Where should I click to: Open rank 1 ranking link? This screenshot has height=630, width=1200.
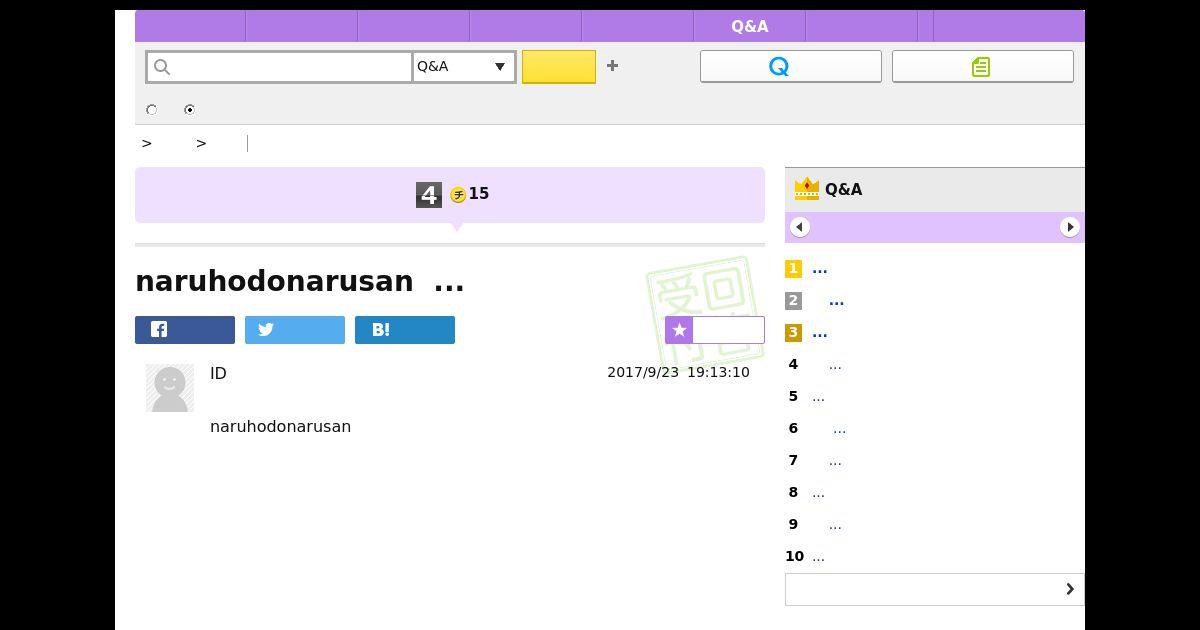click(819, 269)
